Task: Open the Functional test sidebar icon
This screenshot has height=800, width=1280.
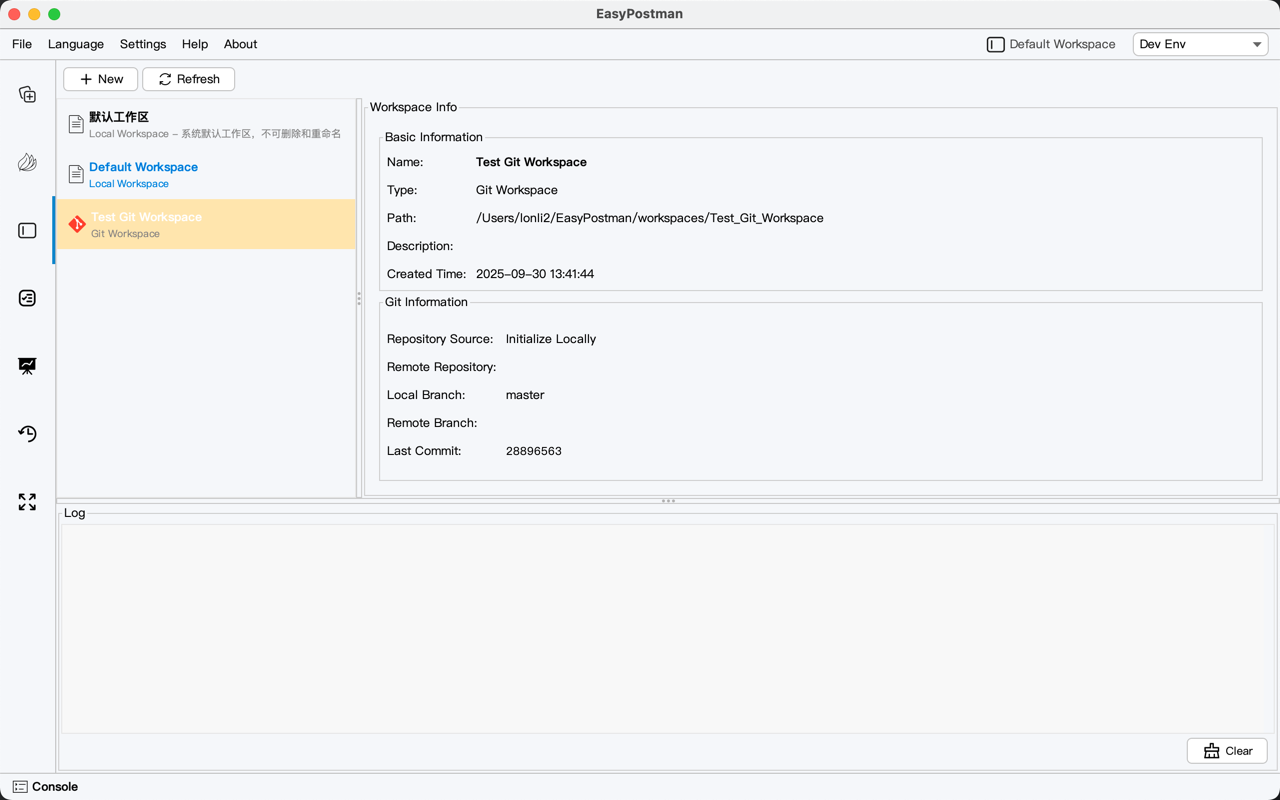Action: pos(27,298)
